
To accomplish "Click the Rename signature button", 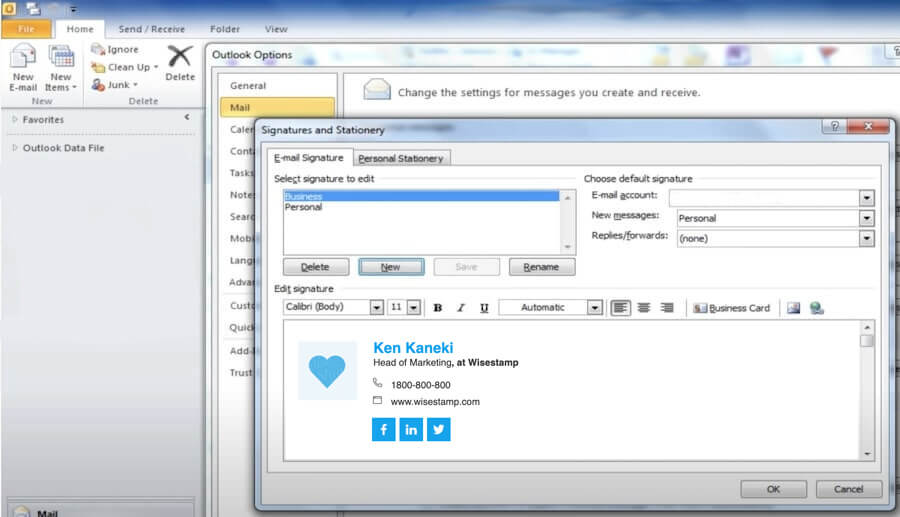I will (541, 267).
